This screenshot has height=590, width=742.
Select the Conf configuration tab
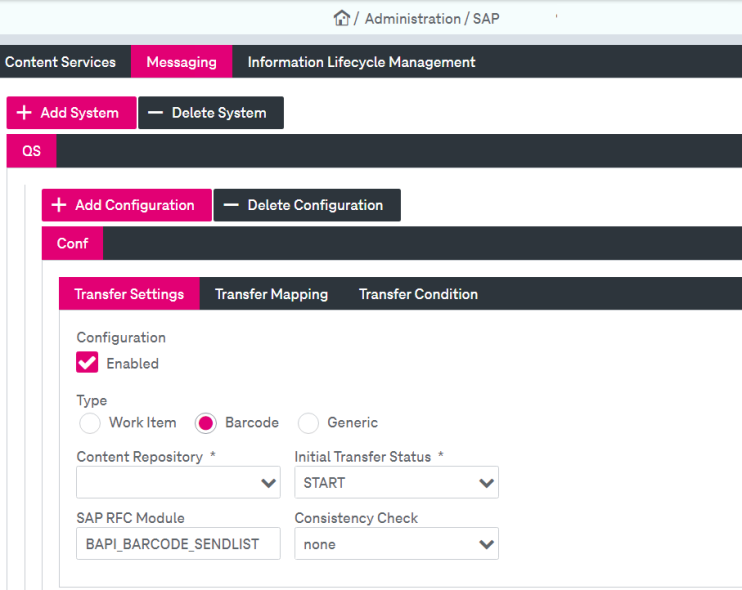(x=72, y=243)
